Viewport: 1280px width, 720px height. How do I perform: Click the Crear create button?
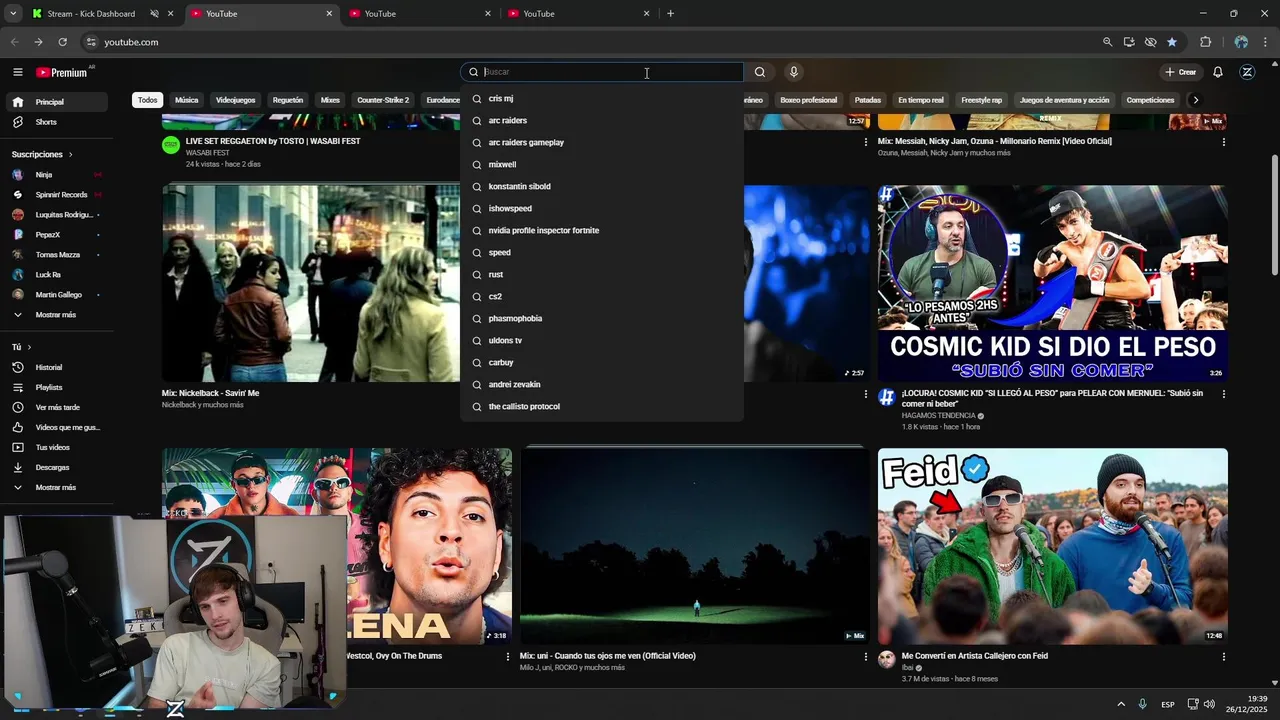1180,72
